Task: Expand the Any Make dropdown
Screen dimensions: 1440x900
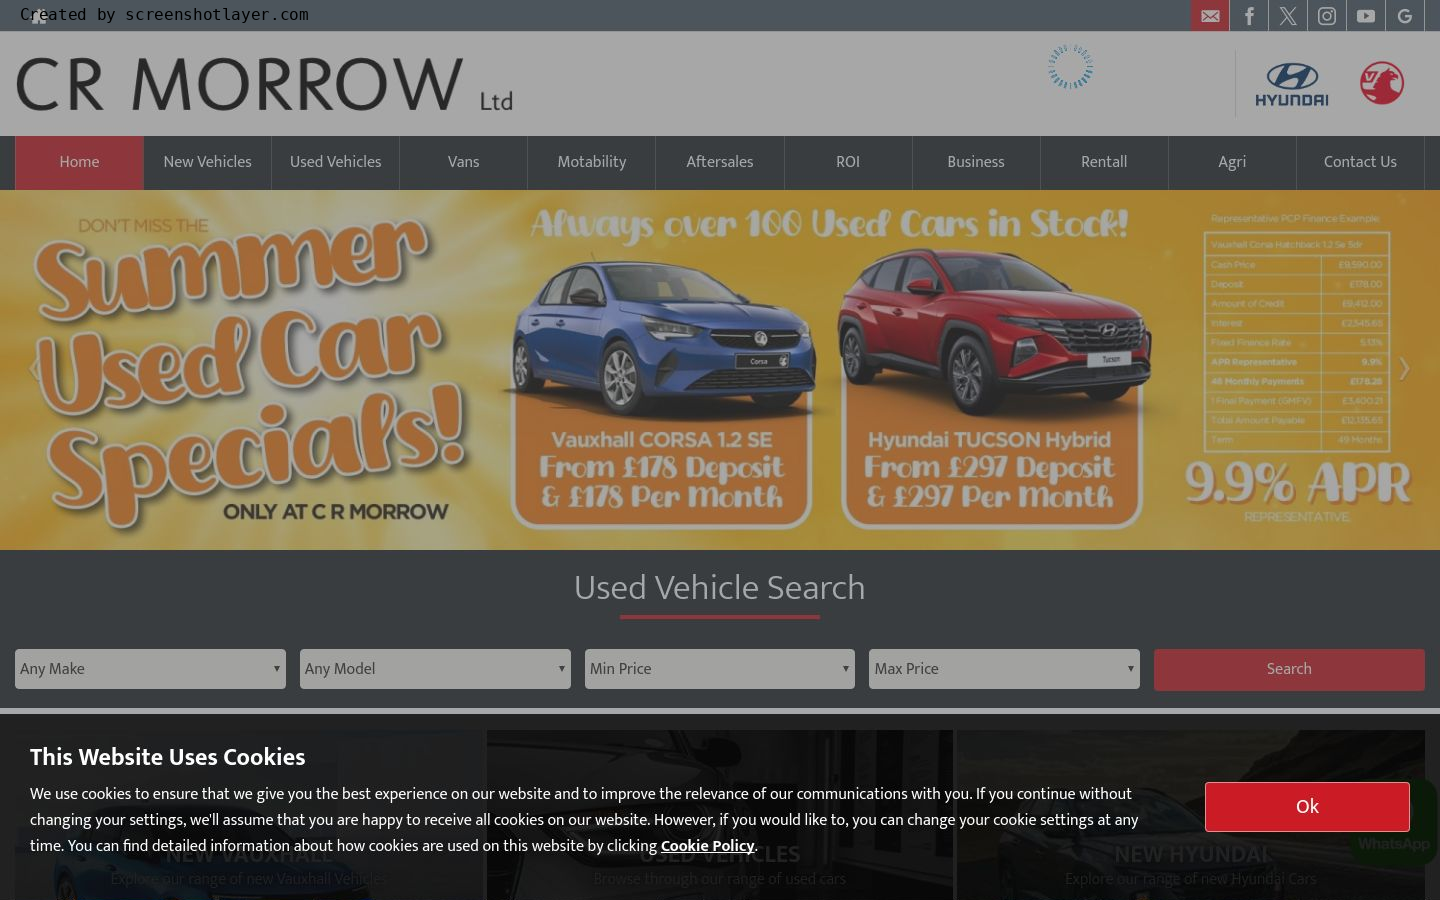Action: click(150, 669)
